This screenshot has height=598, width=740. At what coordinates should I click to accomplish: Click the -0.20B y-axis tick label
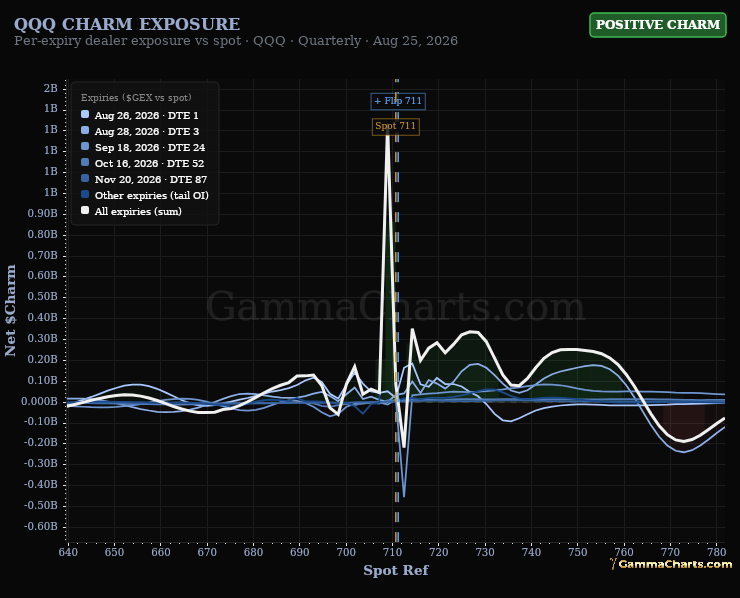41,443
